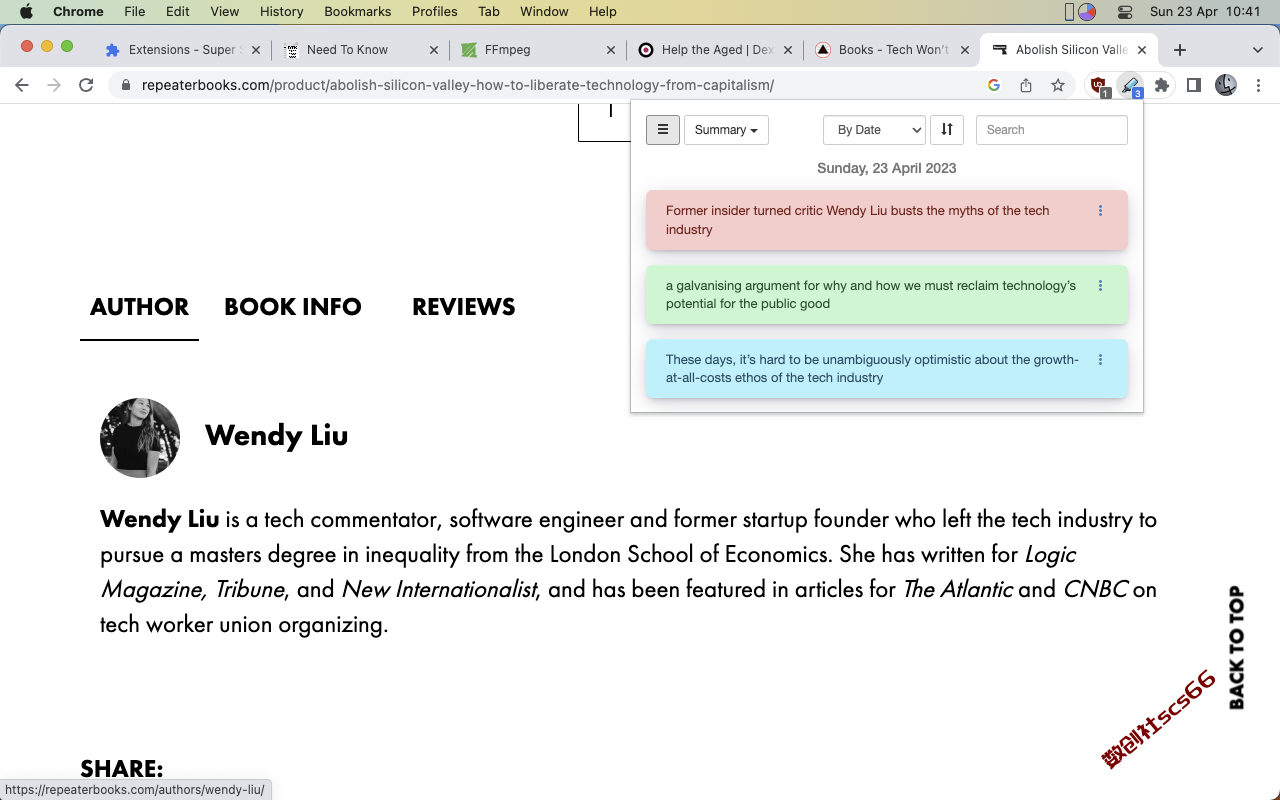
Task: Switch to Help the Aged tab
Action: coord(714,50)
